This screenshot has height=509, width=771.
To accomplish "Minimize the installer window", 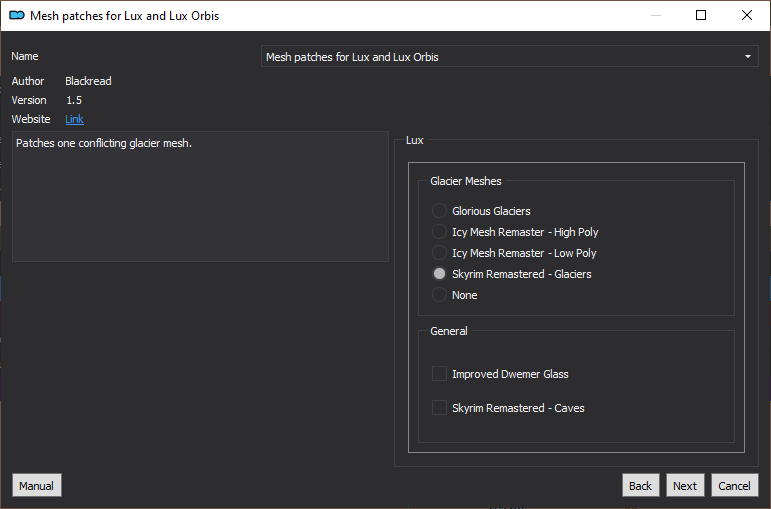I will (x=656, y=15).
